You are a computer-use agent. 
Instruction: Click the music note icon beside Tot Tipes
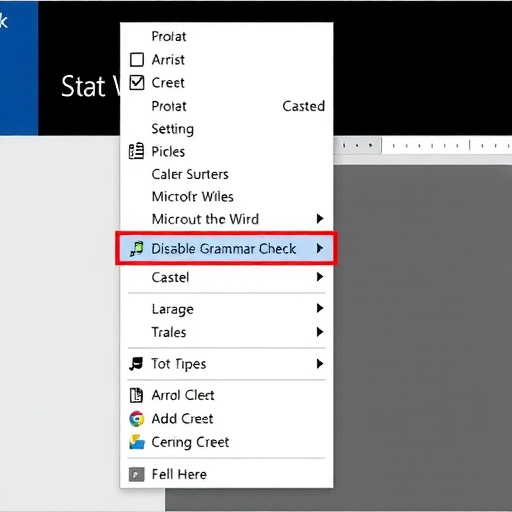point(136,363)
